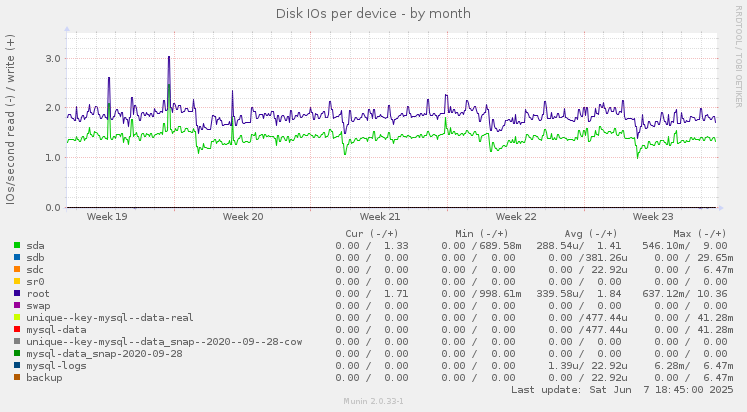Click the 'Week 22' x-axis label
Viewport: 747px width, 412px height.
click(x=516, y=217)
